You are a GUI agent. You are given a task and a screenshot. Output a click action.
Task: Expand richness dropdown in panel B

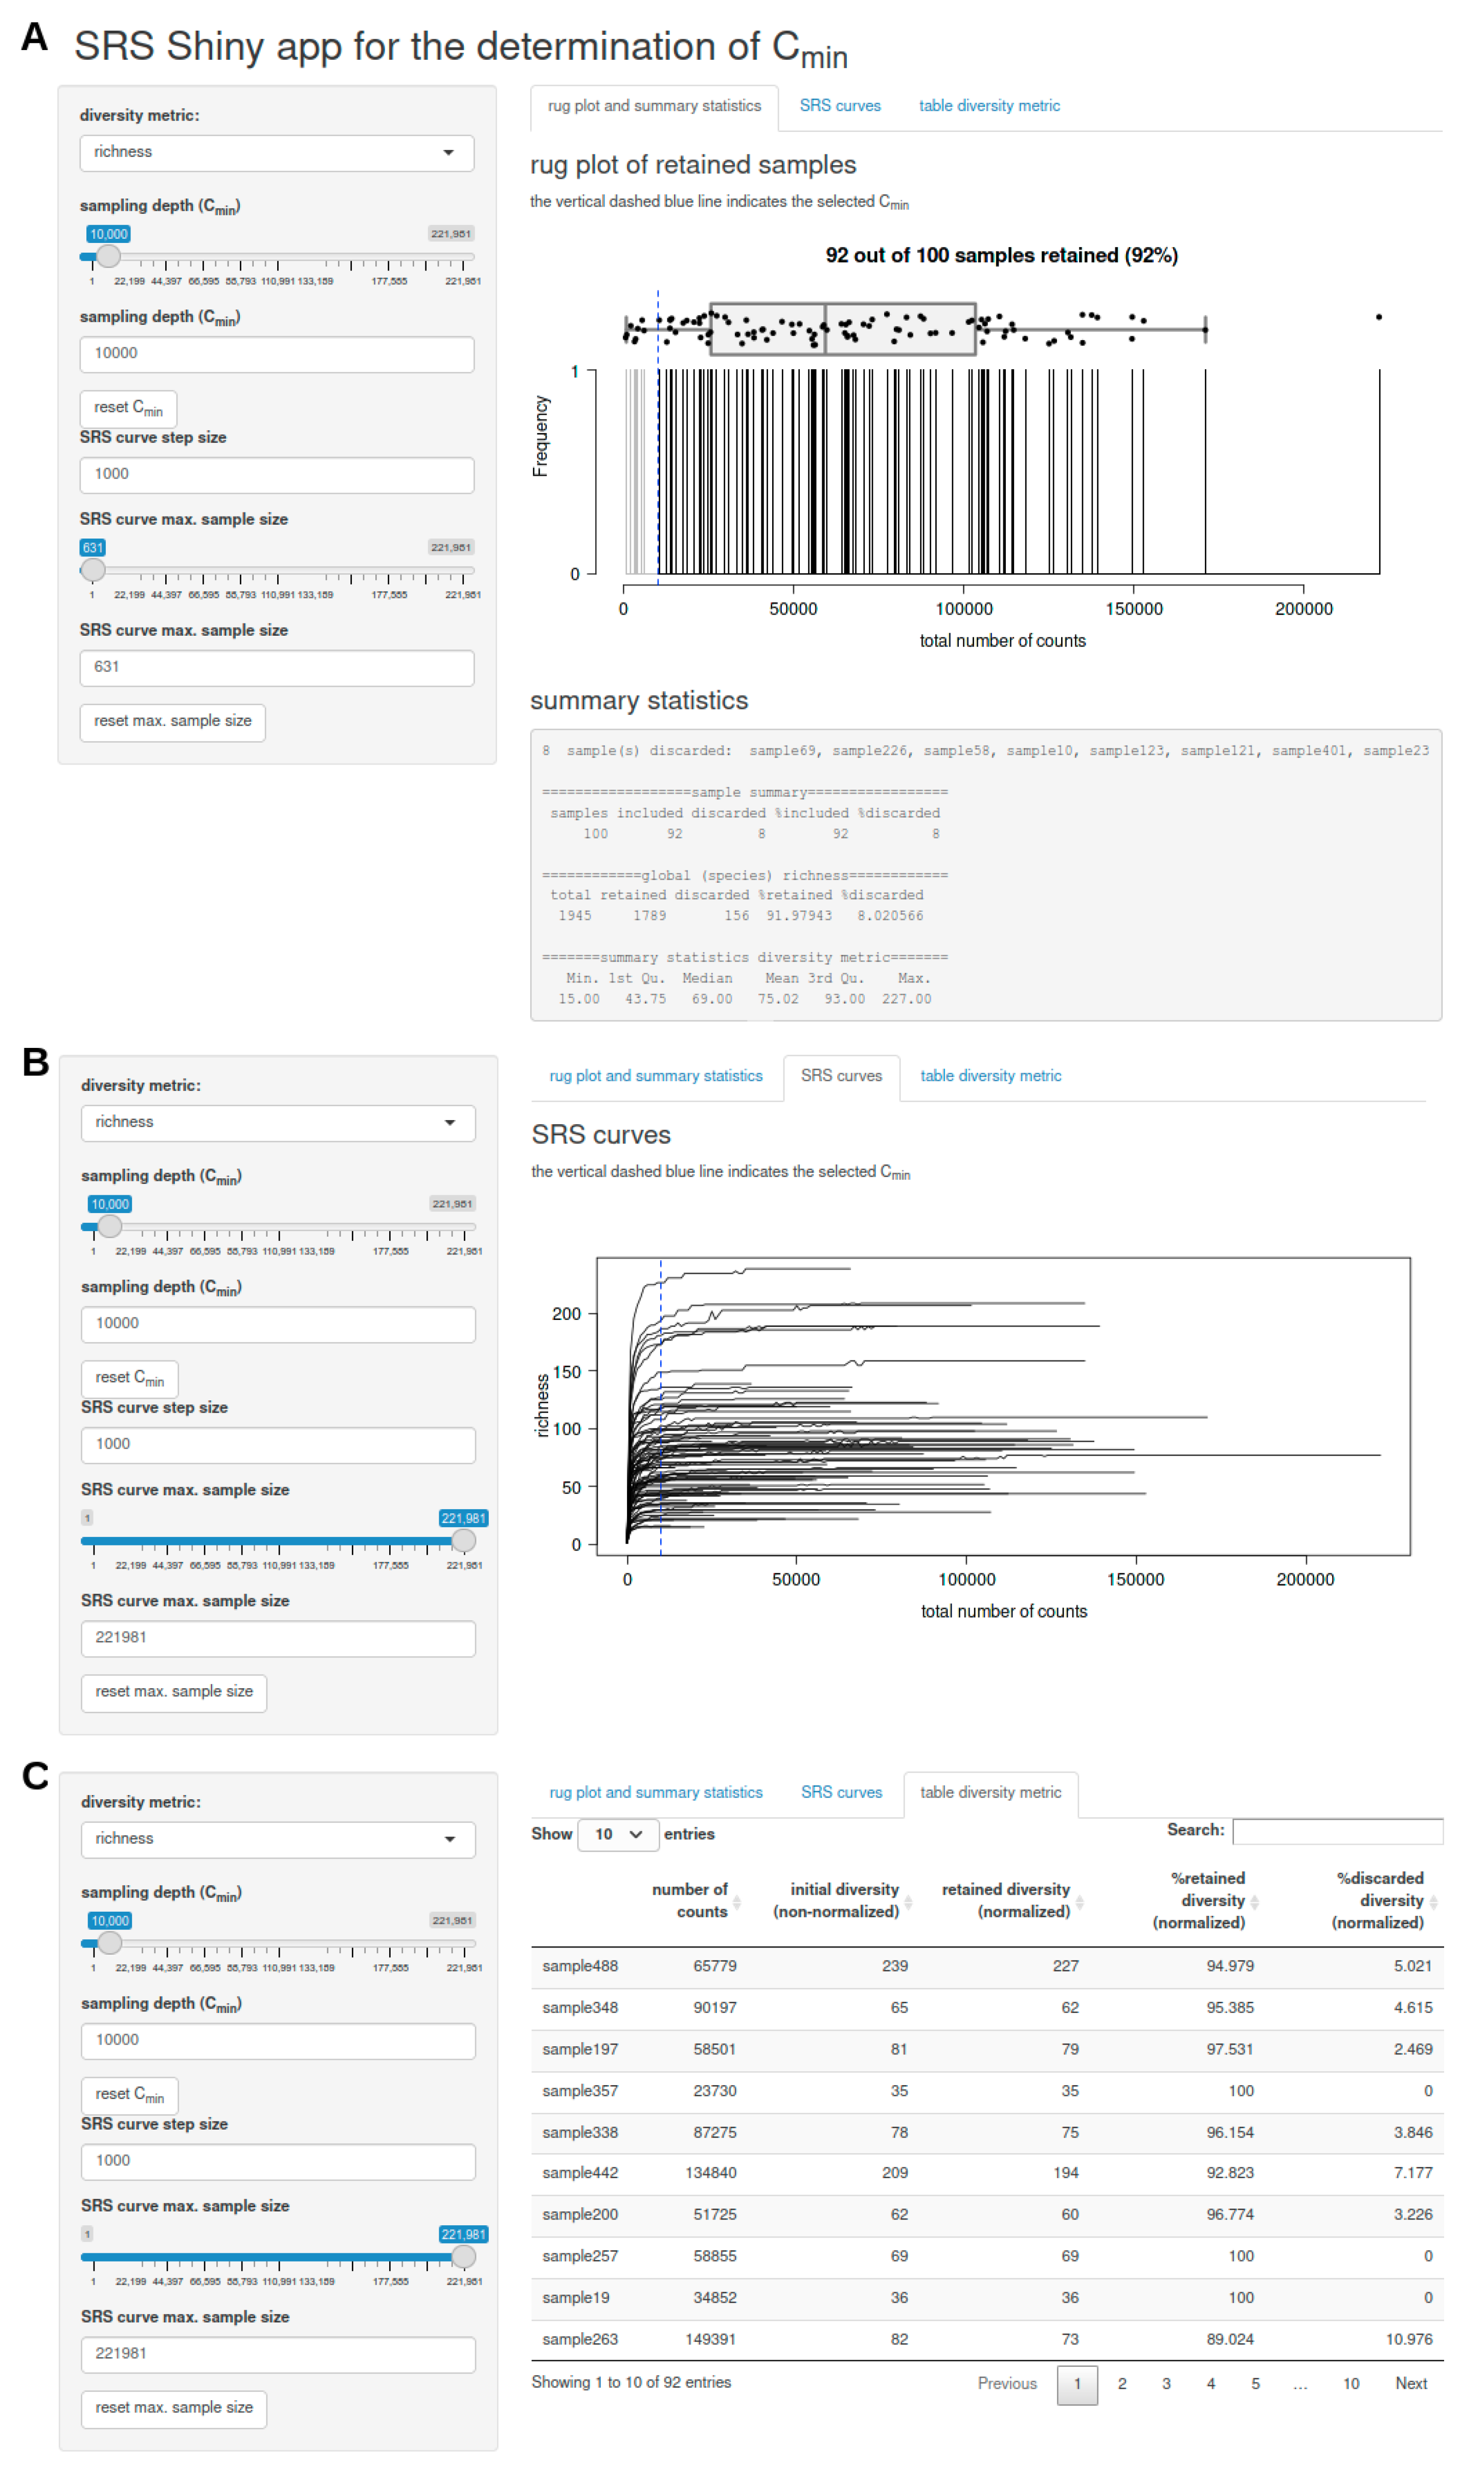tap(277, 1123)
